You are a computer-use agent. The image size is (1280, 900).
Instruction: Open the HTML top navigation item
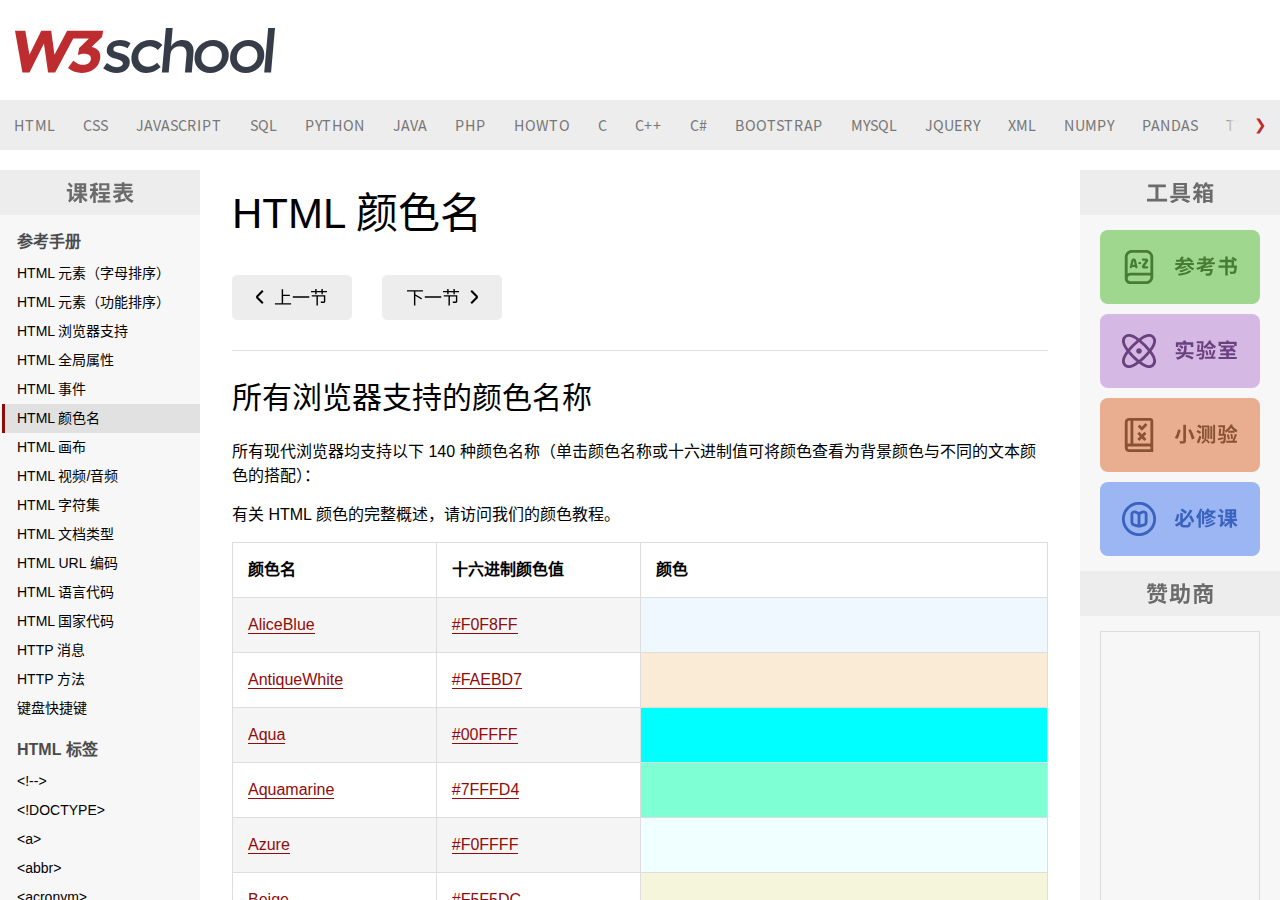click(35, 125)
